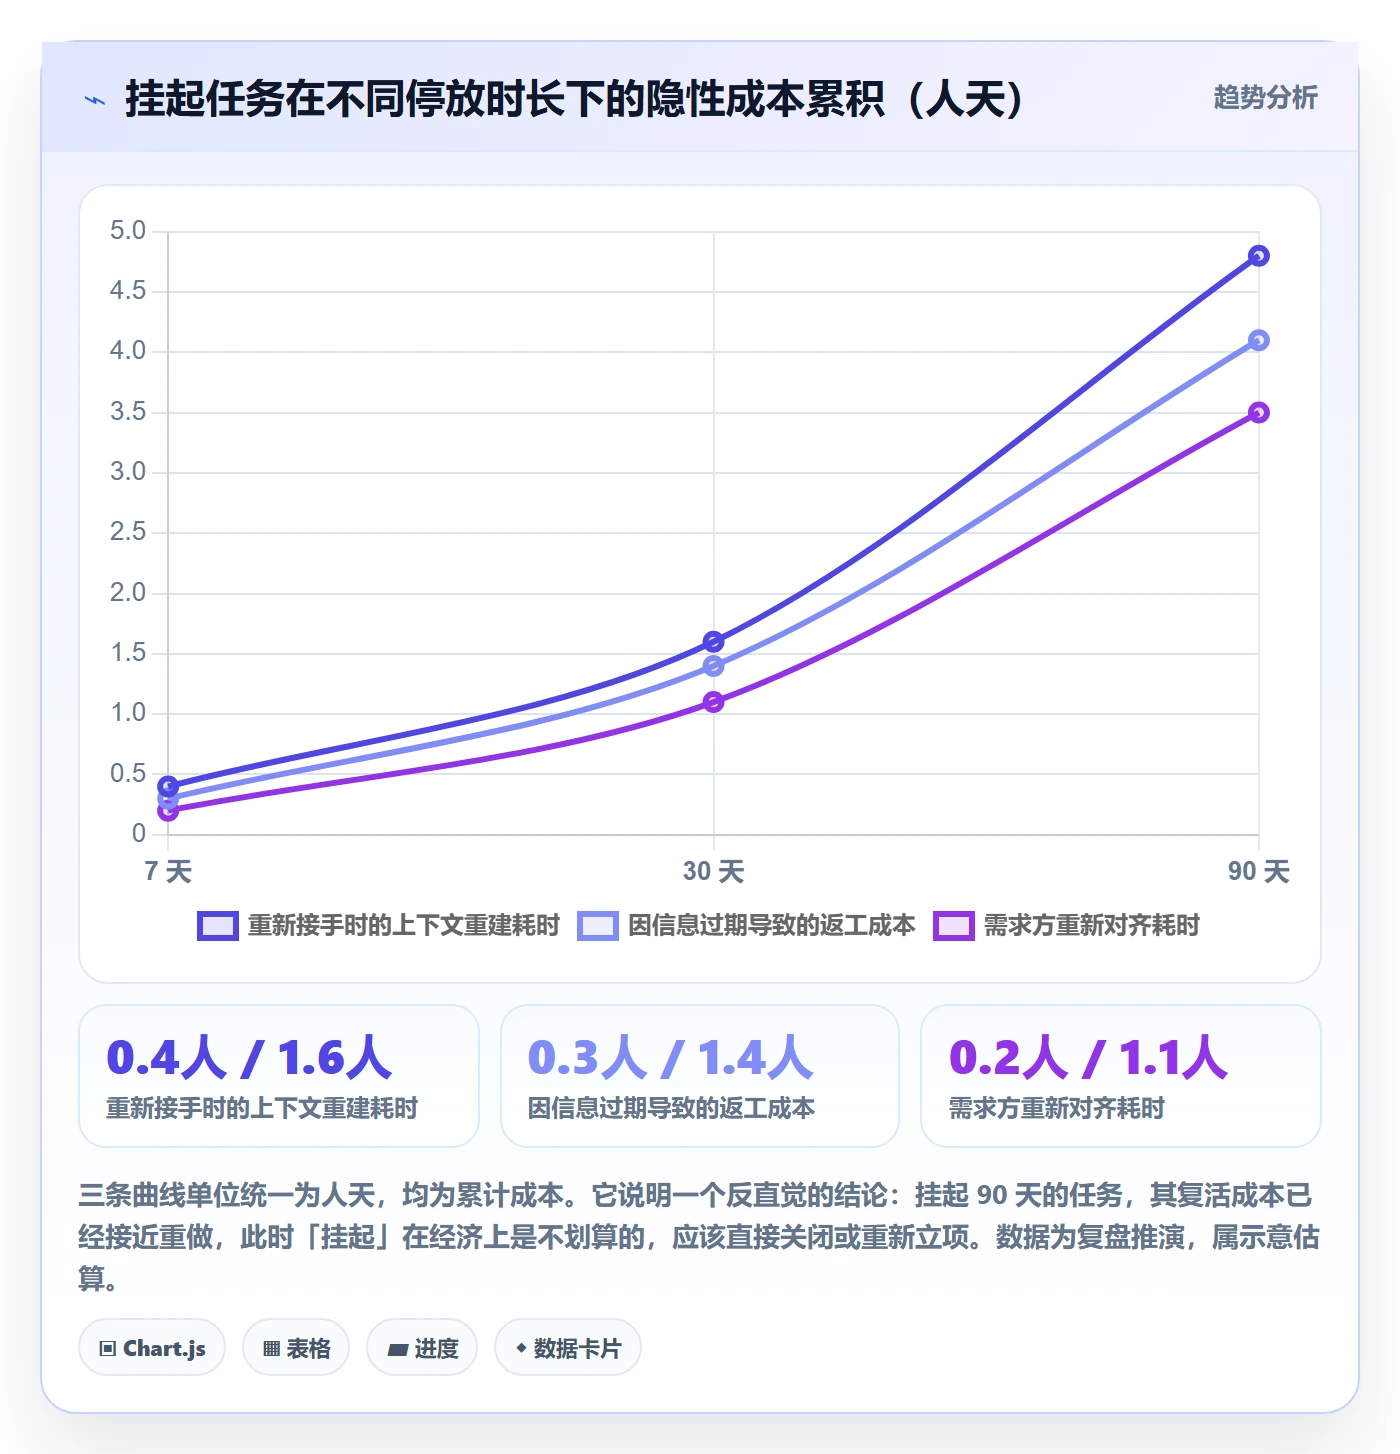Click the bar icon in the 进度 chip

point(398,1350)
